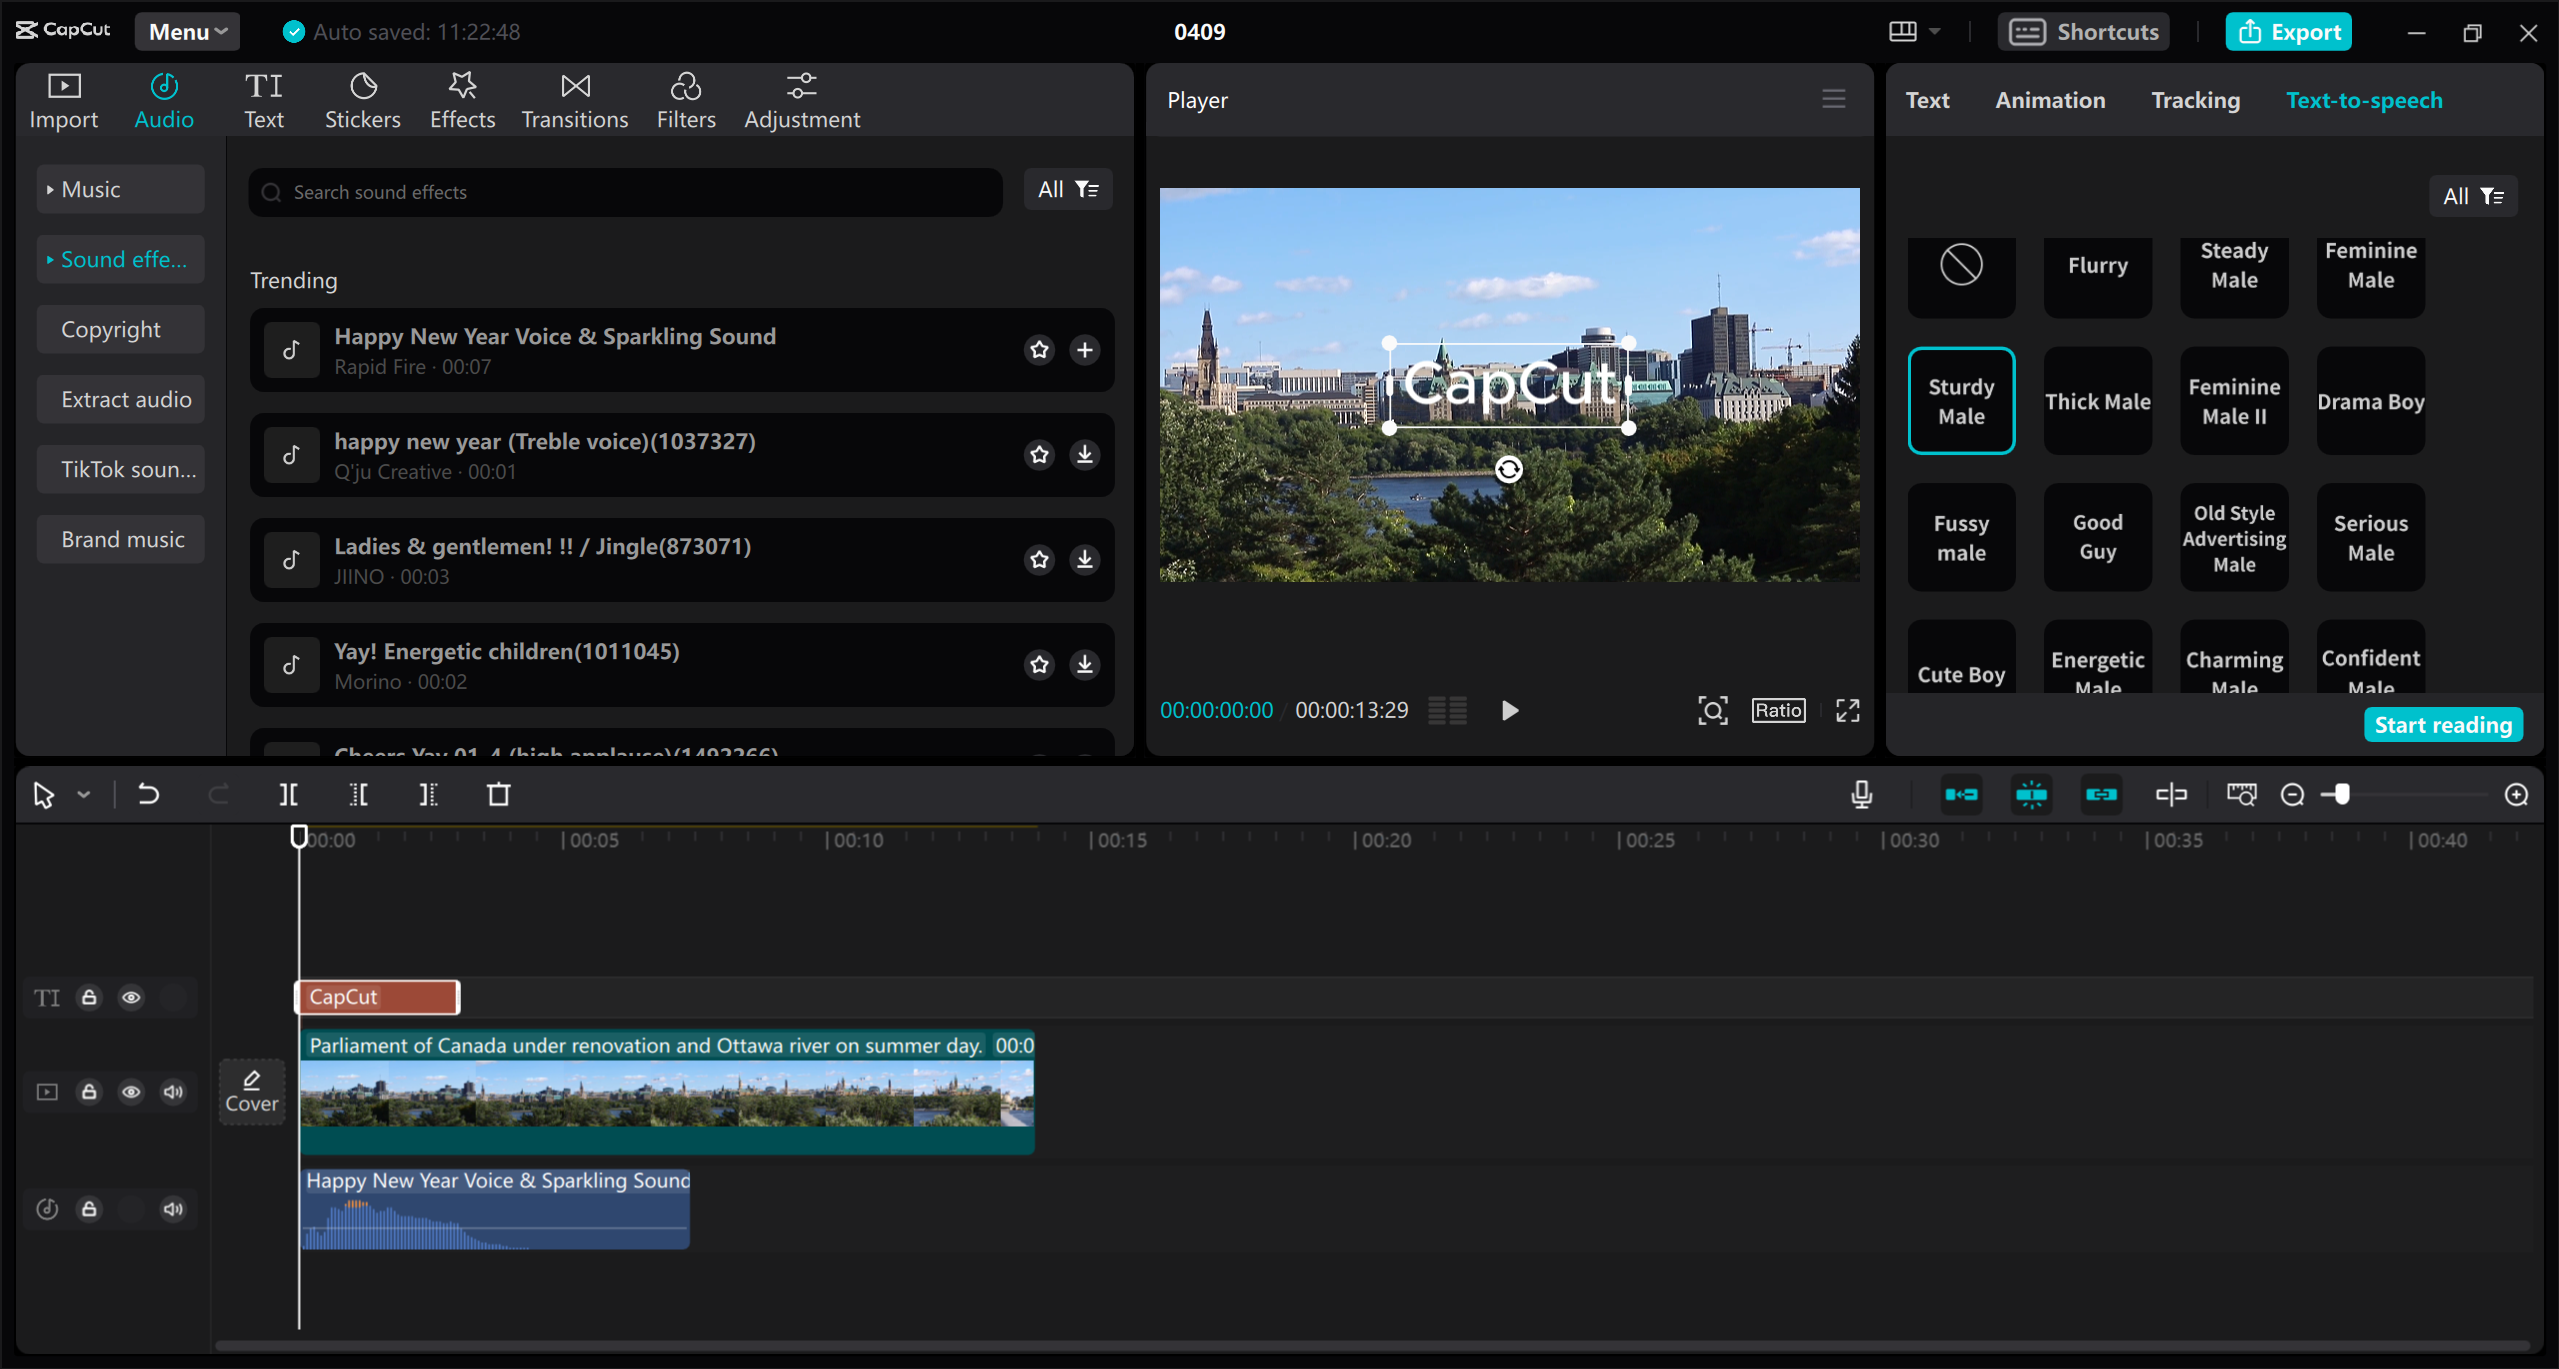Open the Player options menu
The height and width of the screenshot is (1369, 2559).
tap(1835, 100)
